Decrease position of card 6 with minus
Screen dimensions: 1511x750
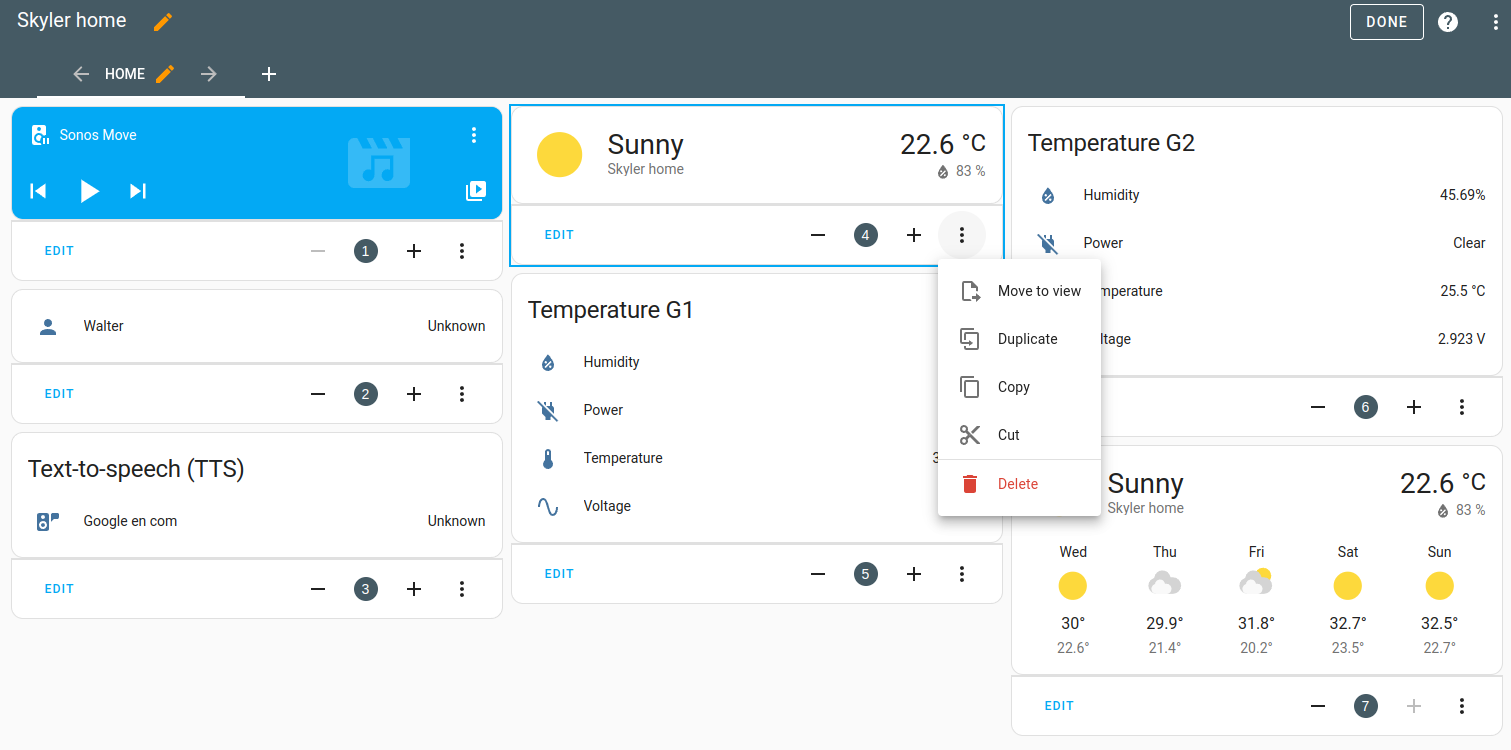coord(1318,407)
